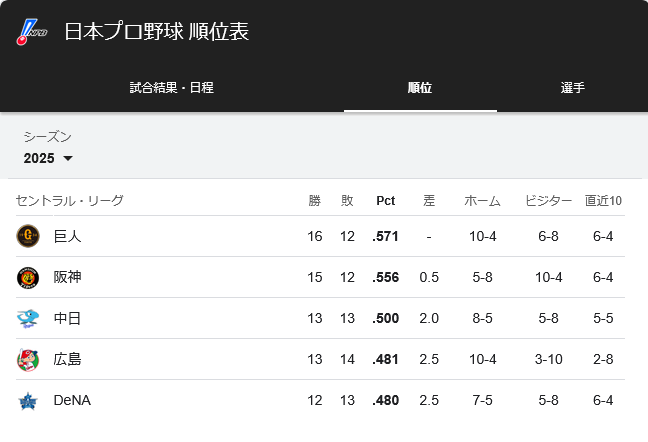The height and width of the screenshot is (442, 648).
Task: Click the 日本プロ野球 順位表 title
Action: pos(157,31)
